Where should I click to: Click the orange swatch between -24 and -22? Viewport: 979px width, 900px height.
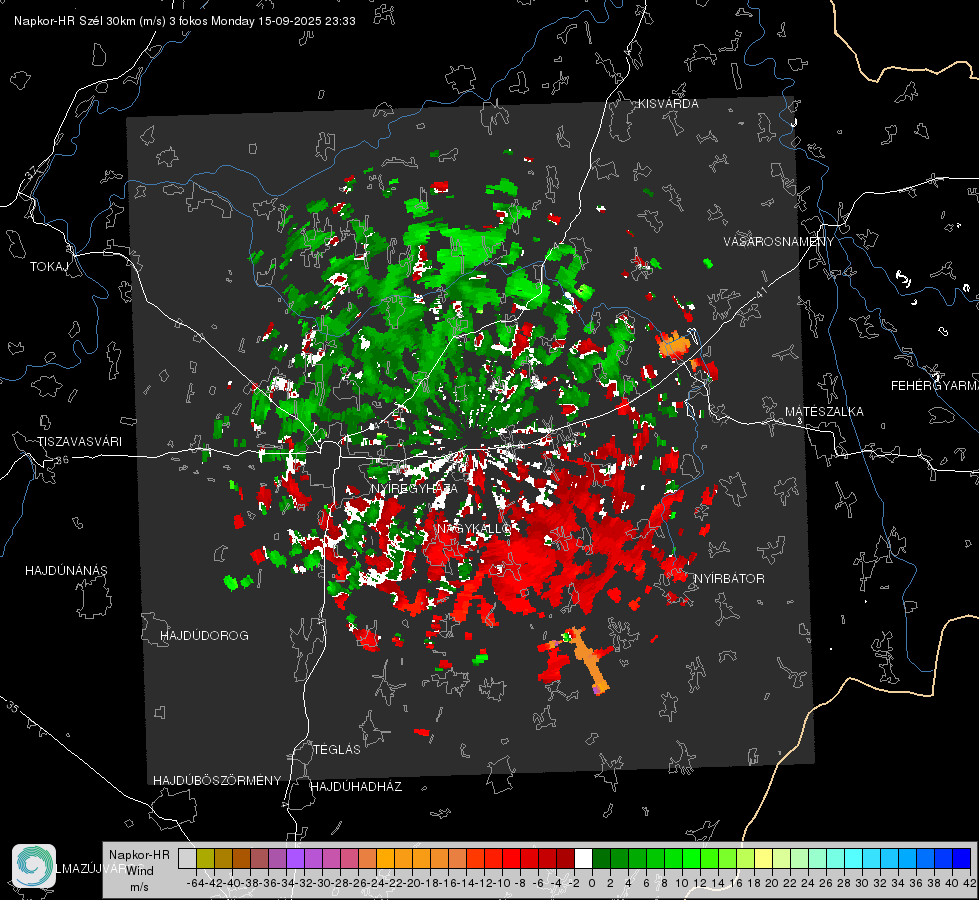[385, 858]
